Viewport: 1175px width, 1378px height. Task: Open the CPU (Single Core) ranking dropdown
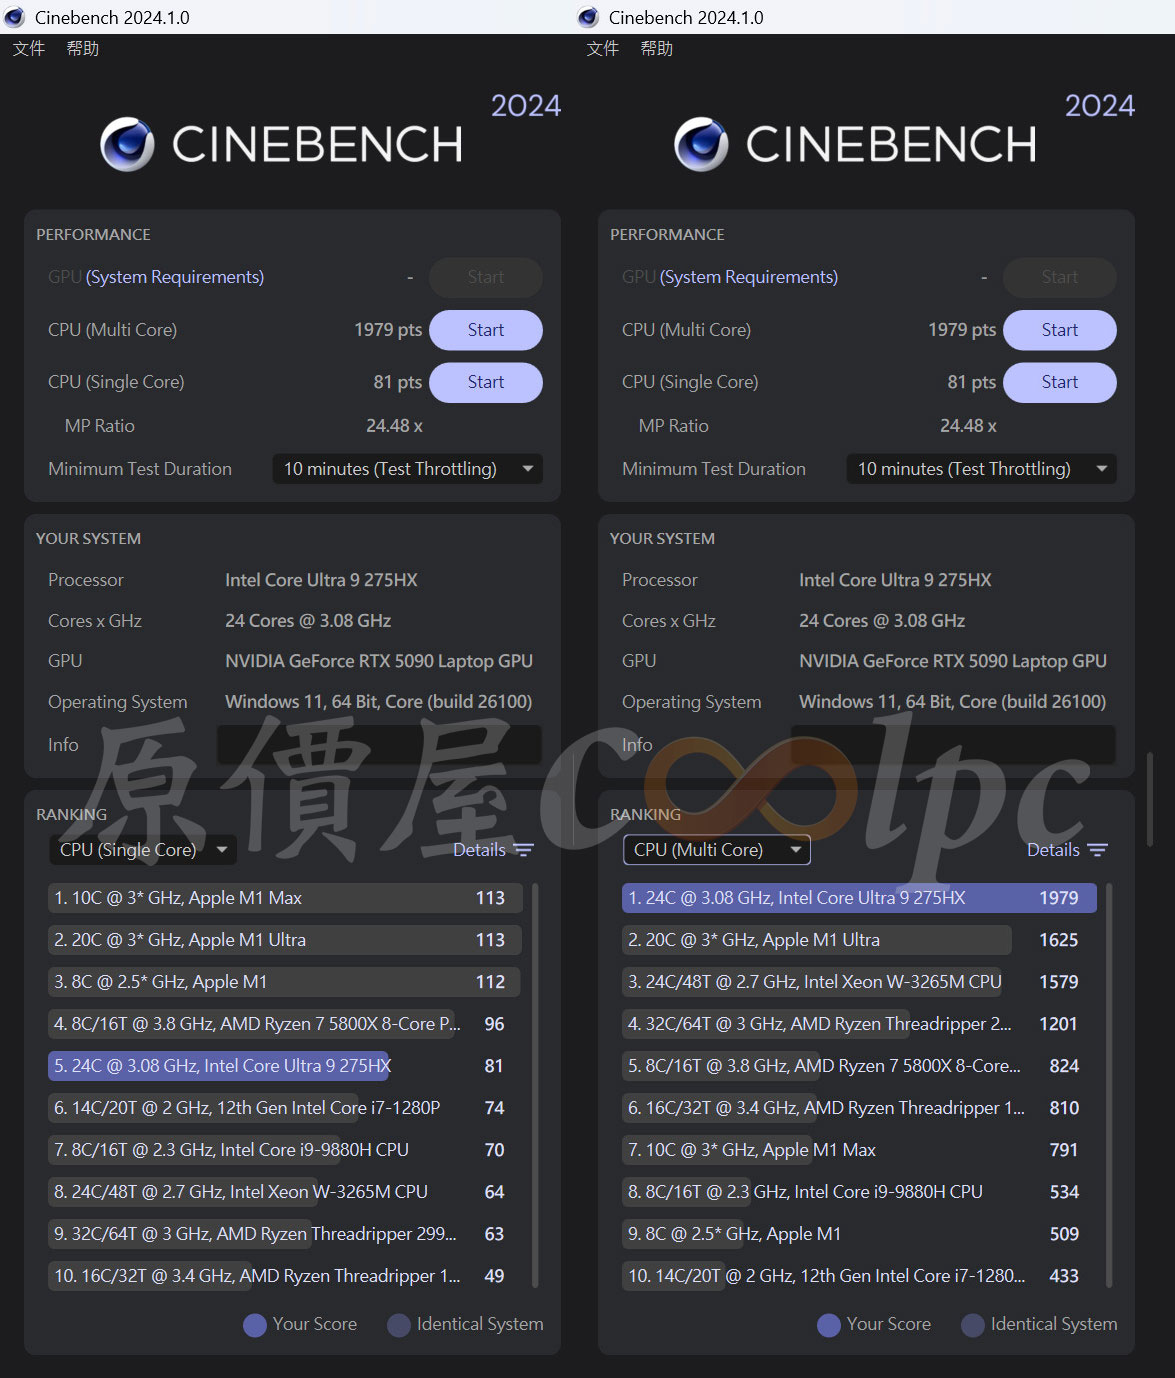(x=143, y=850)
